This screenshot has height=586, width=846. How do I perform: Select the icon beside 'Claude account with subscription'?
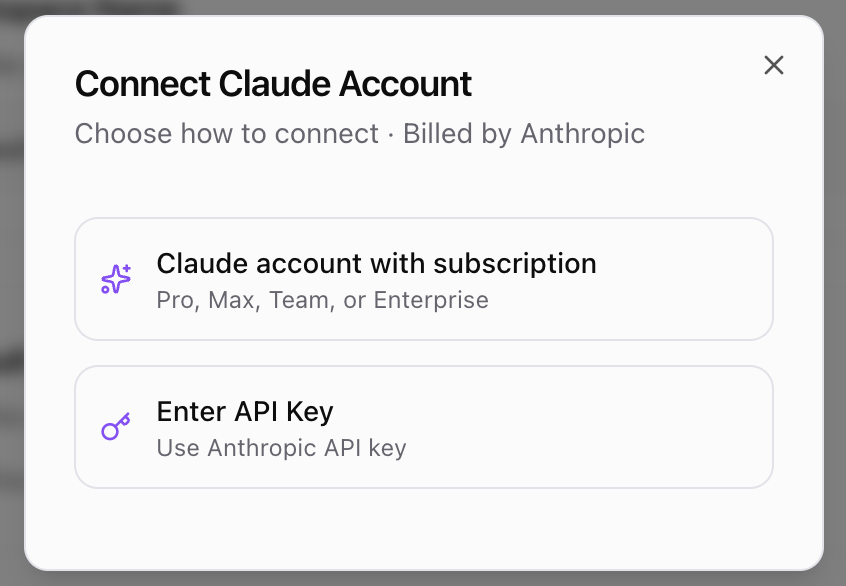[x=115, y=278]
